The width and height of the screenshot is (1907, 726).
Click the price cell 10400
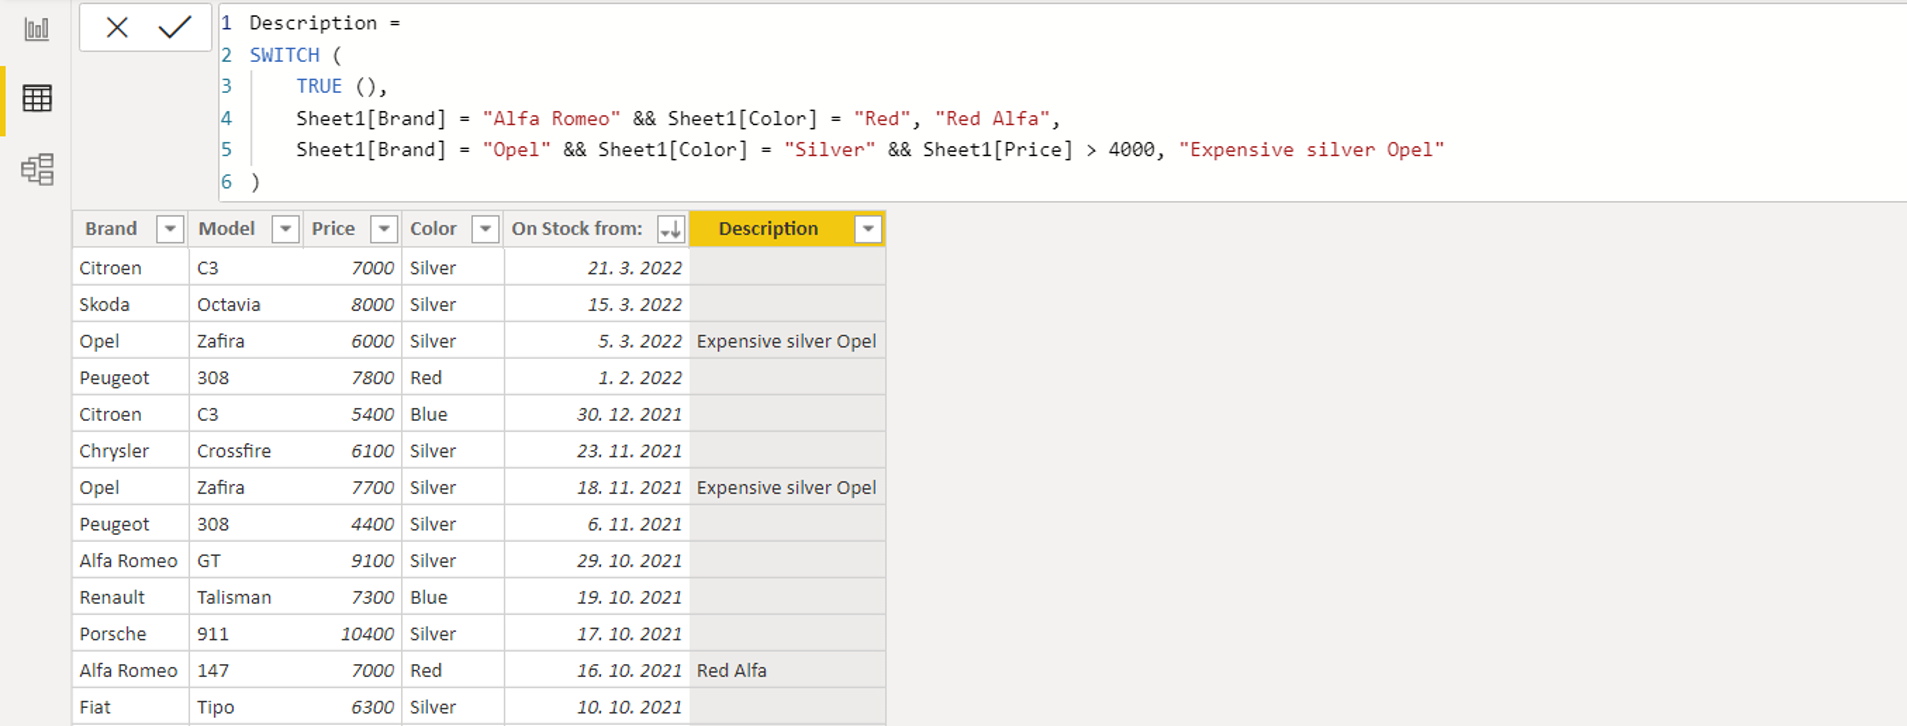(x=352, y=634)
